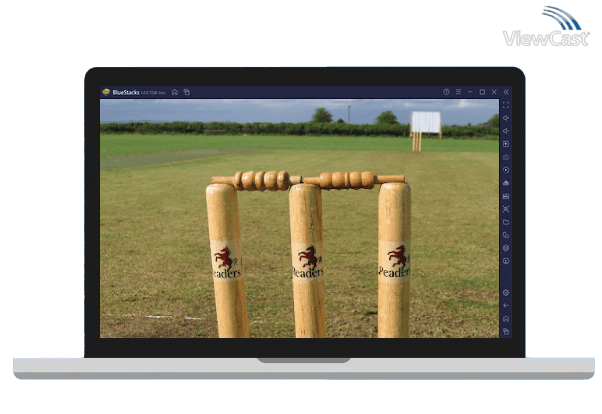This screenshot has height=414, width=602.
Task: Click the castle-shaped sidebar icon
Action: point(506,196)
